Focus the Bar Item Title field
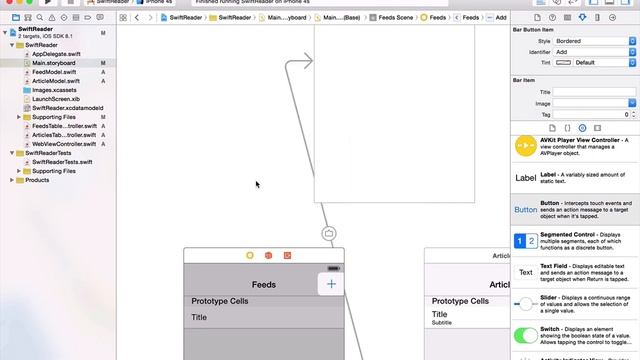The image size is (640, 360). point(594,92)
